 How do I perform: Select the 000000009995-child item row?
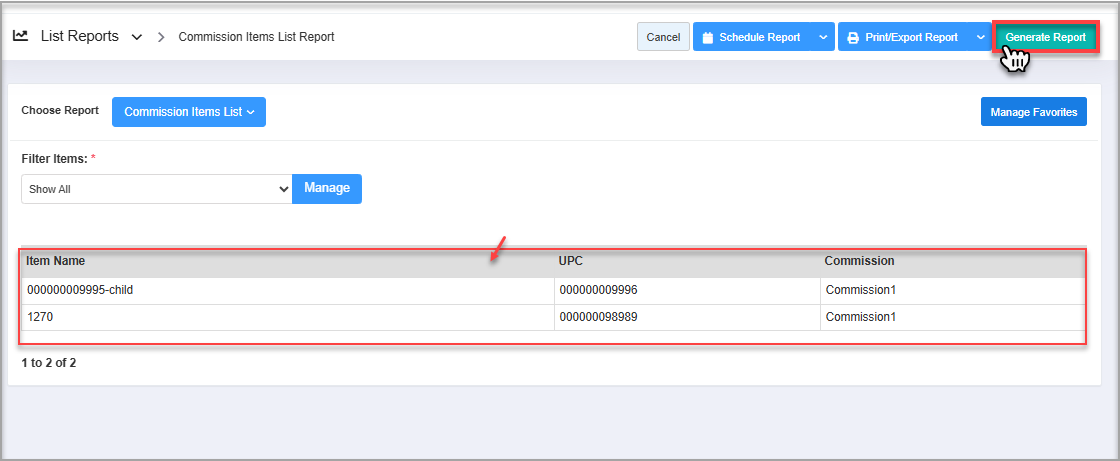coord(80,290)
